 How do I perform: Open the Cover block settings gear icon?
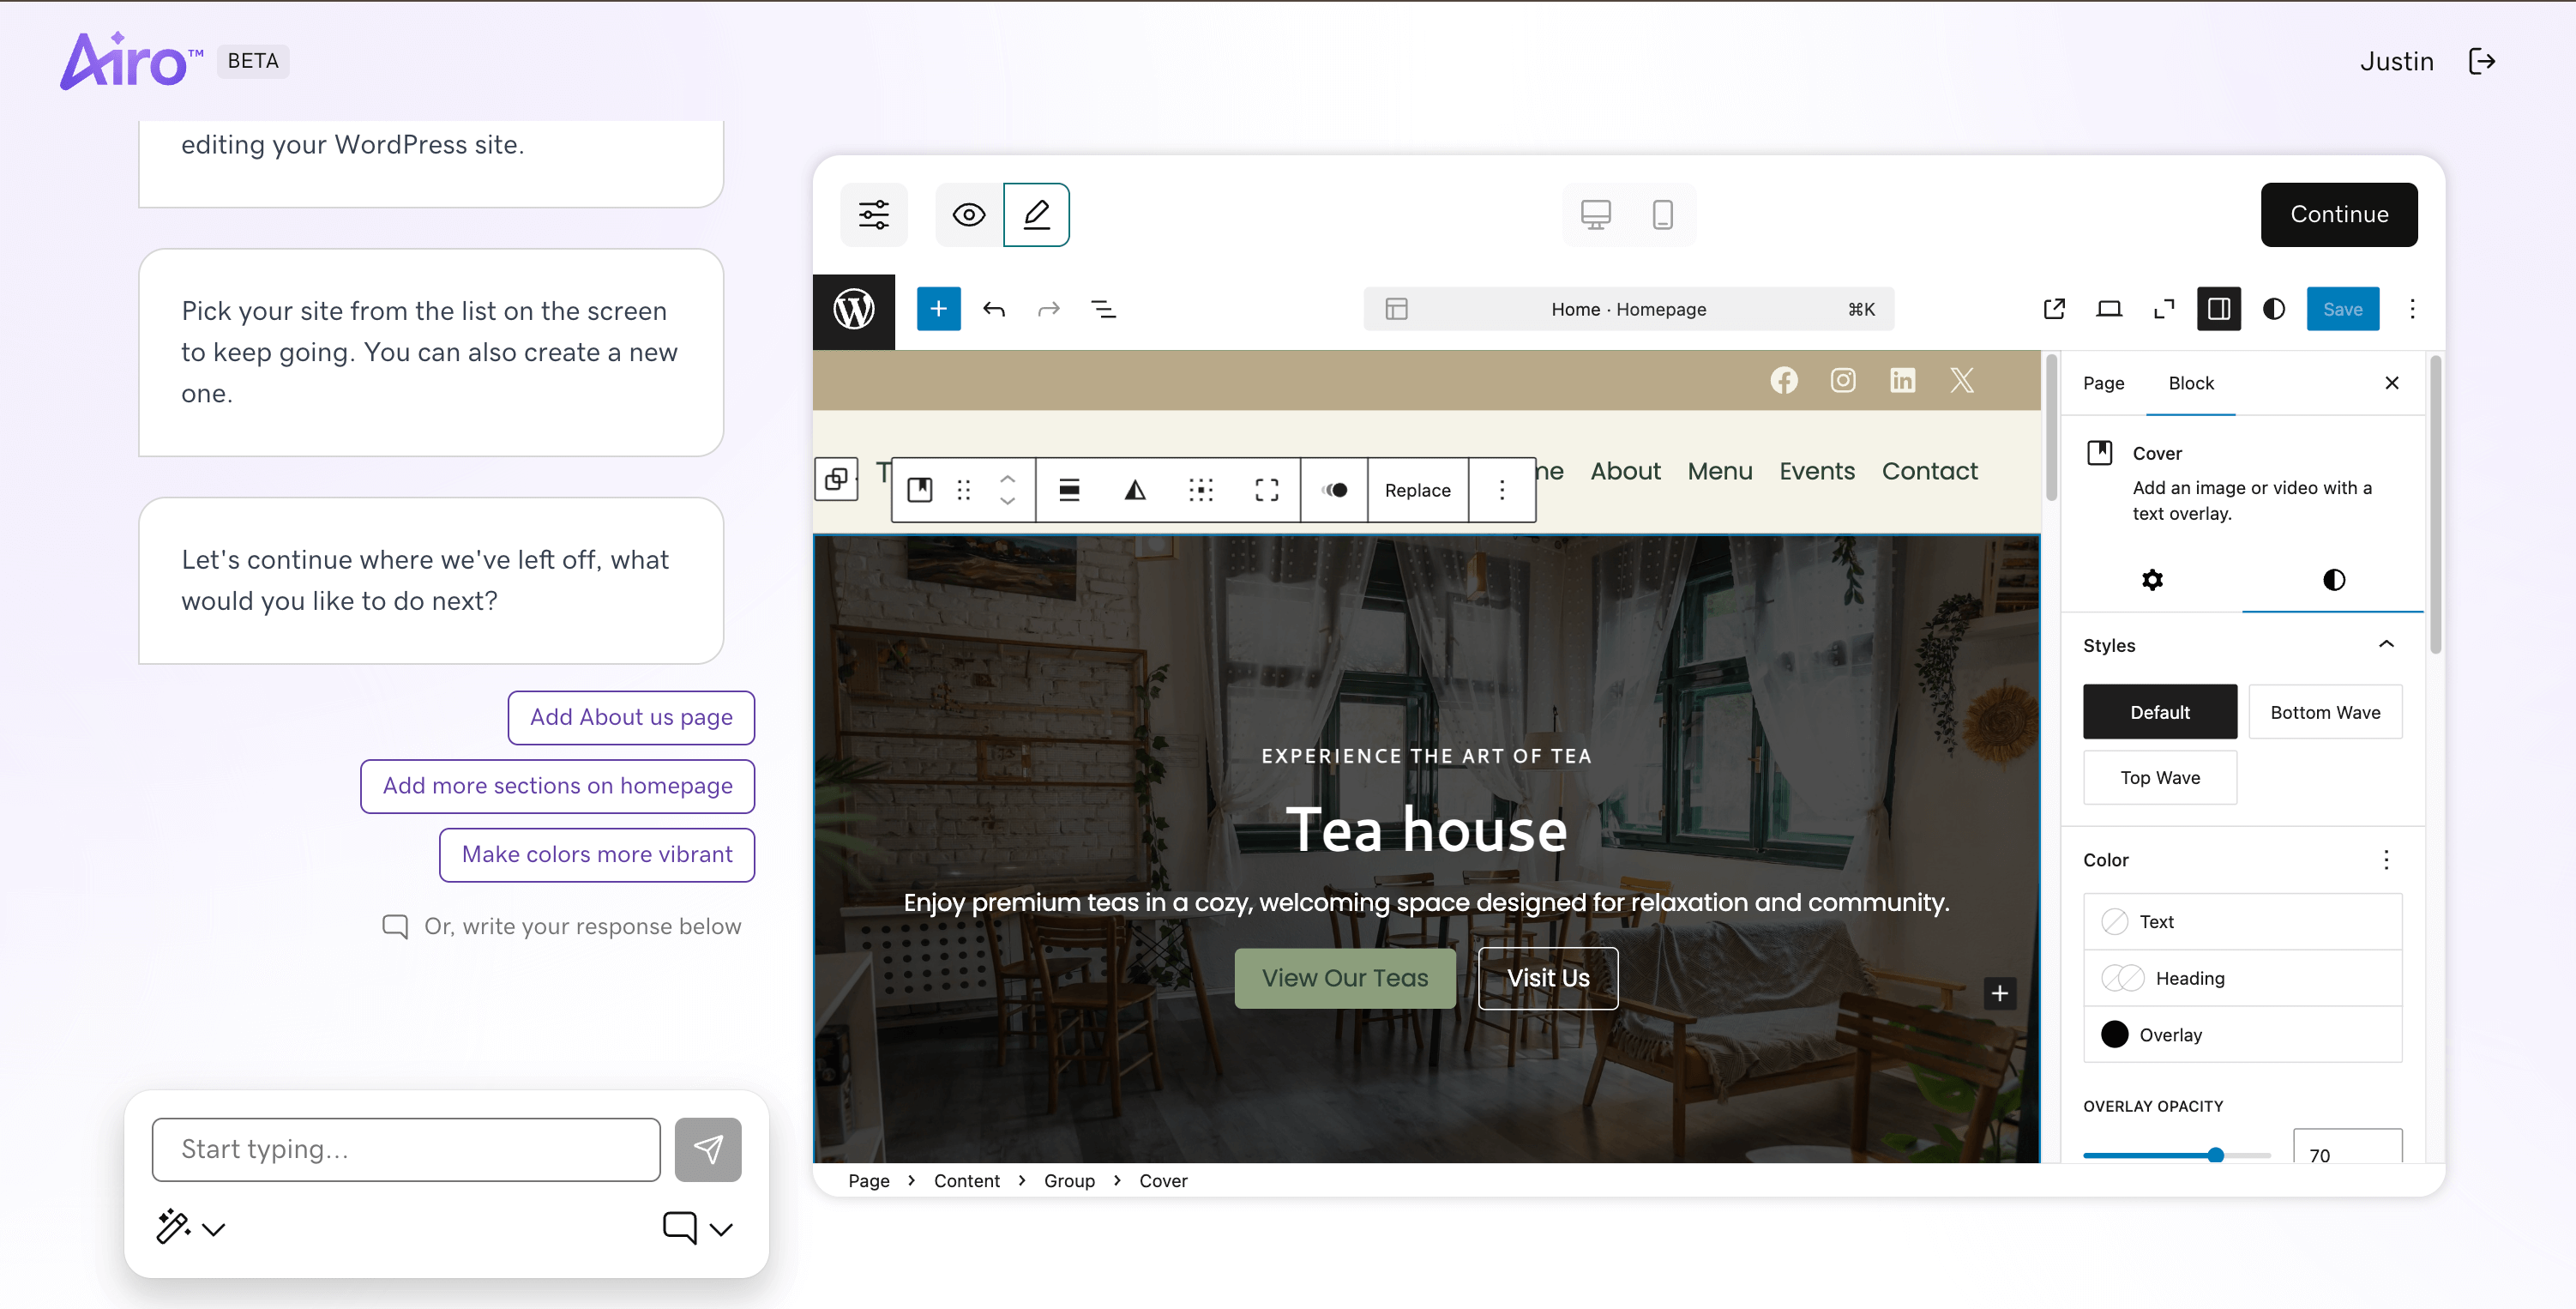[x=2153, y=579]
